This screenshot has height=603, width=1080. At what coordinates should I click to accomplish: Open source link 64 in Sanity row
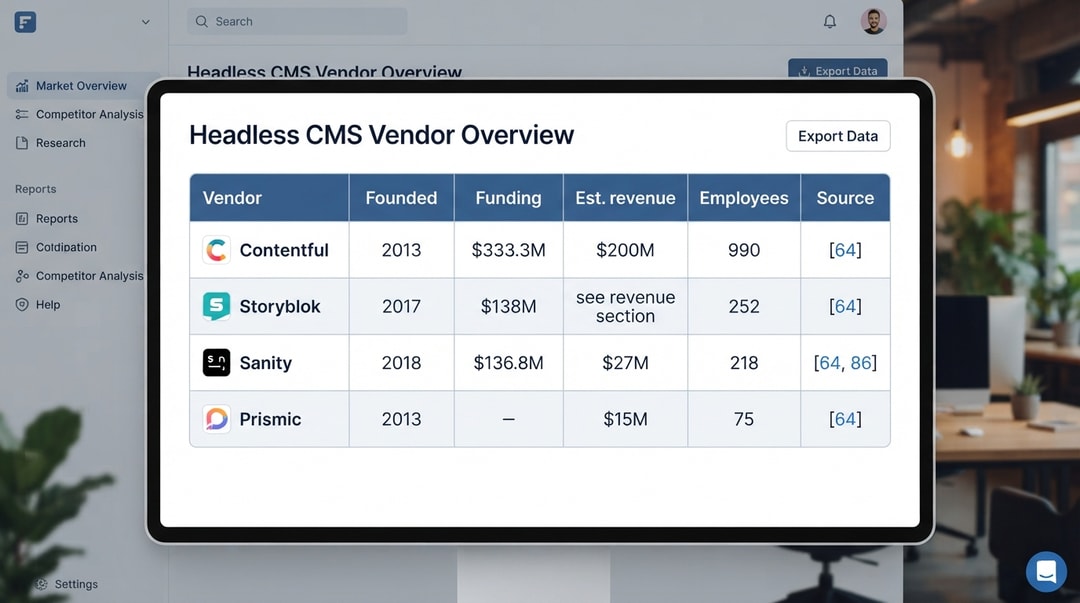tap(830, 362)
